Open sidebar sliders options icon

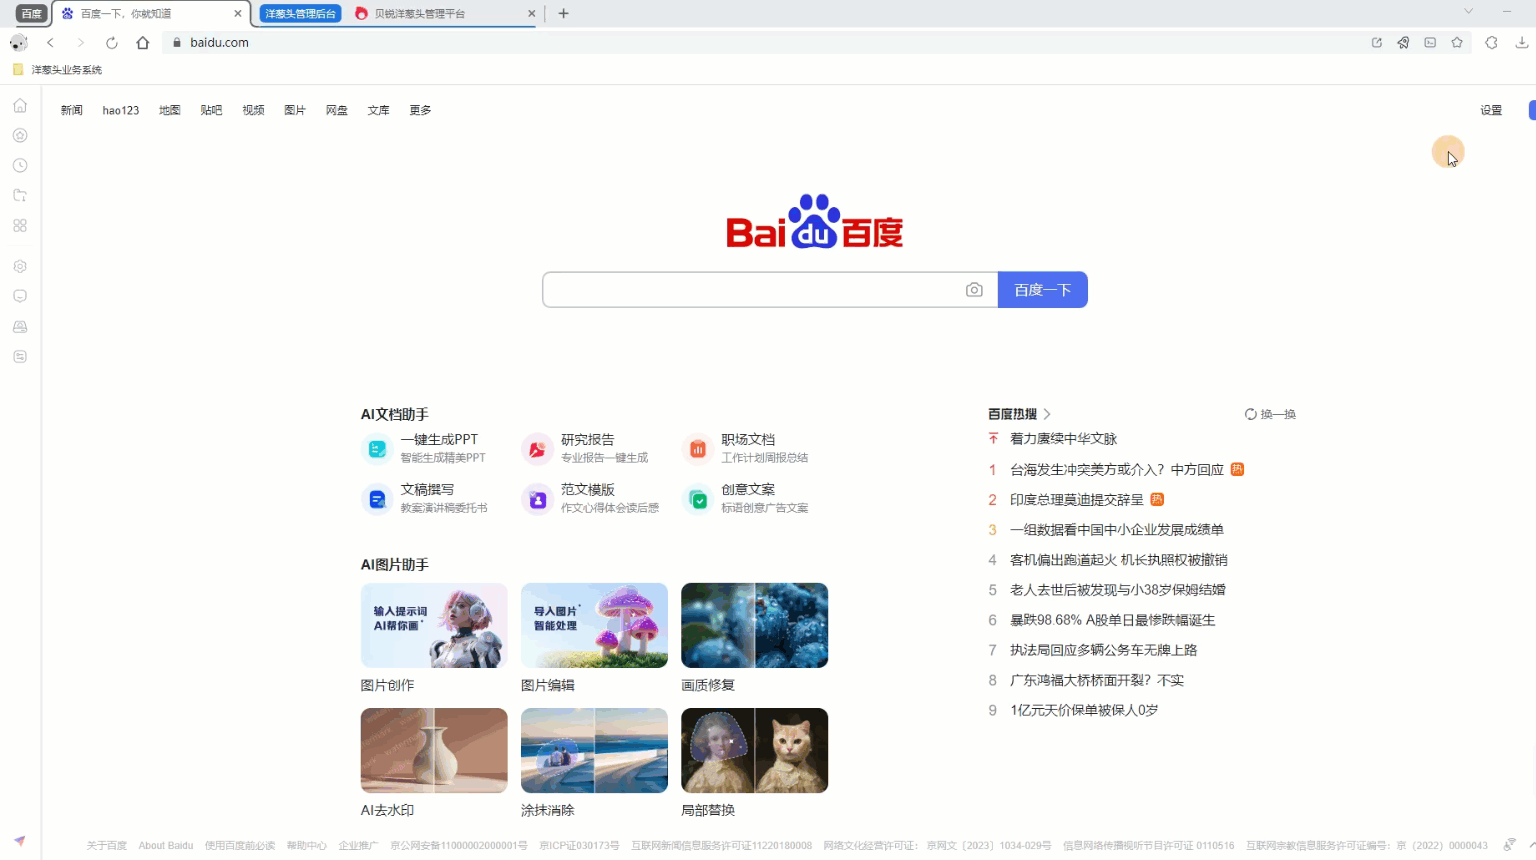click(20, 356)
